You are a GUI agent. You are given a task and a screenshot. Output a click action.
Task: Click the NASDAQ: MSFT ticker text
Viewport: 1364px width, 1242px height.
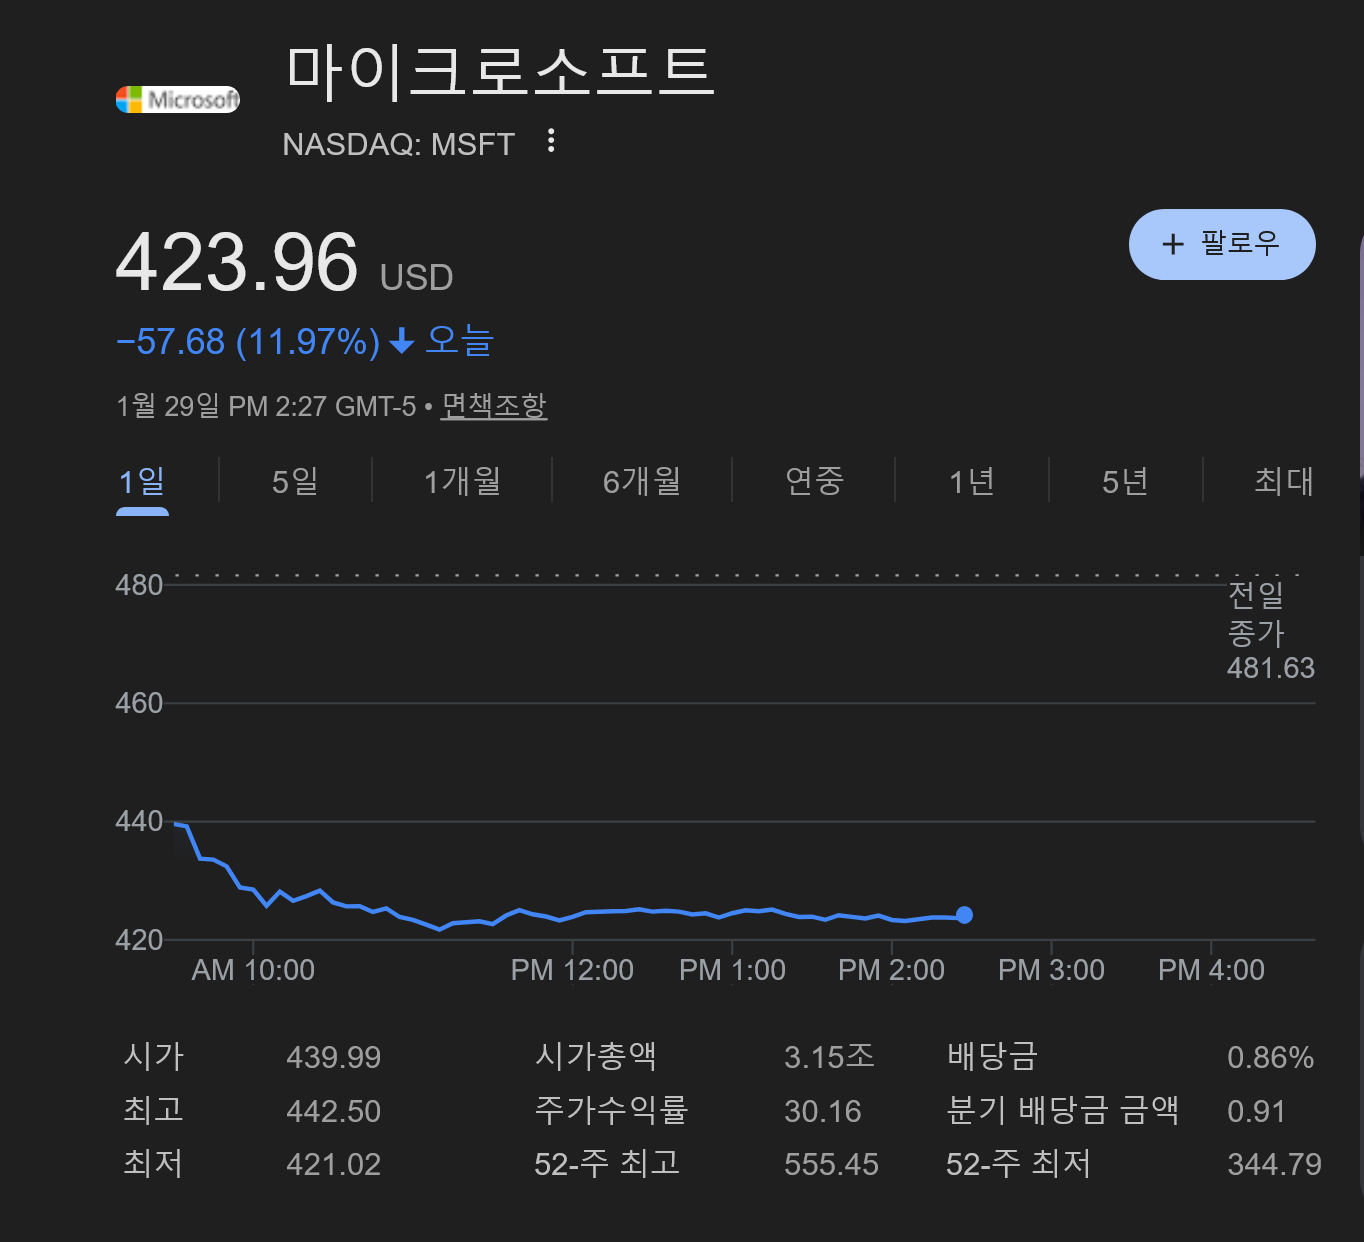tap(398, 145)
